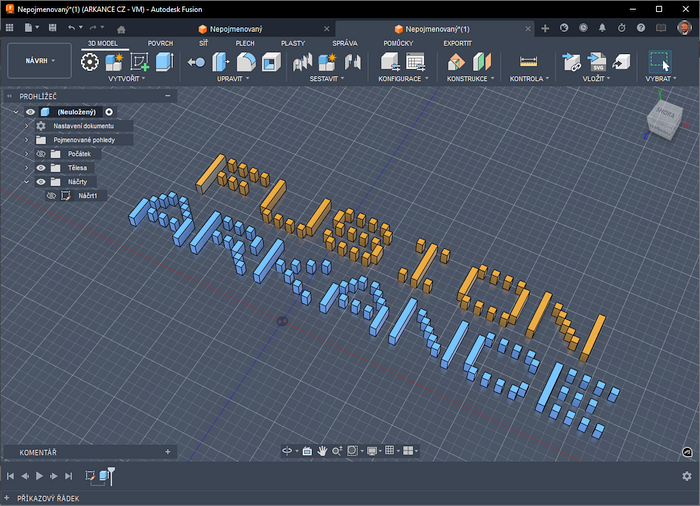
Task: Activate the Pan hand tool in navigation bar
Action: (x=323, y=451)
